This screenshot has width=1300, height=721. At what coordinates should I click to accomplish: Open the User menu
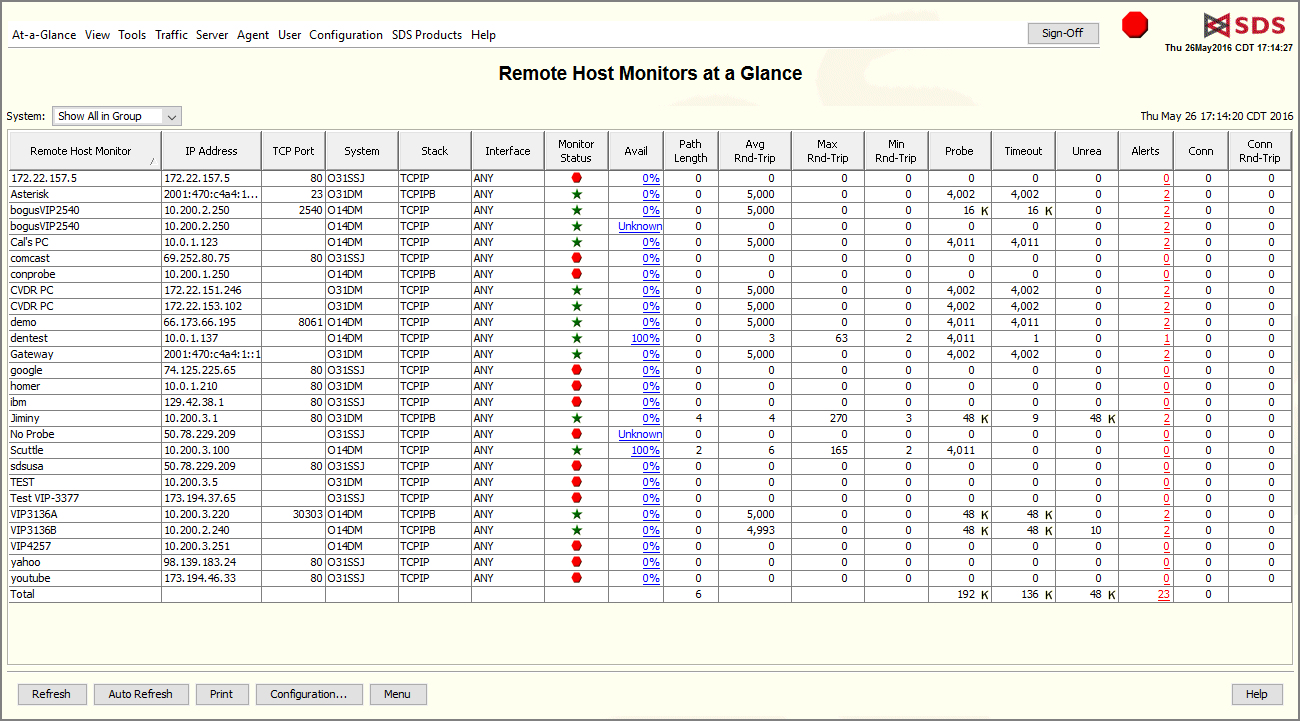pyautogui.click(x=290, y=35)
